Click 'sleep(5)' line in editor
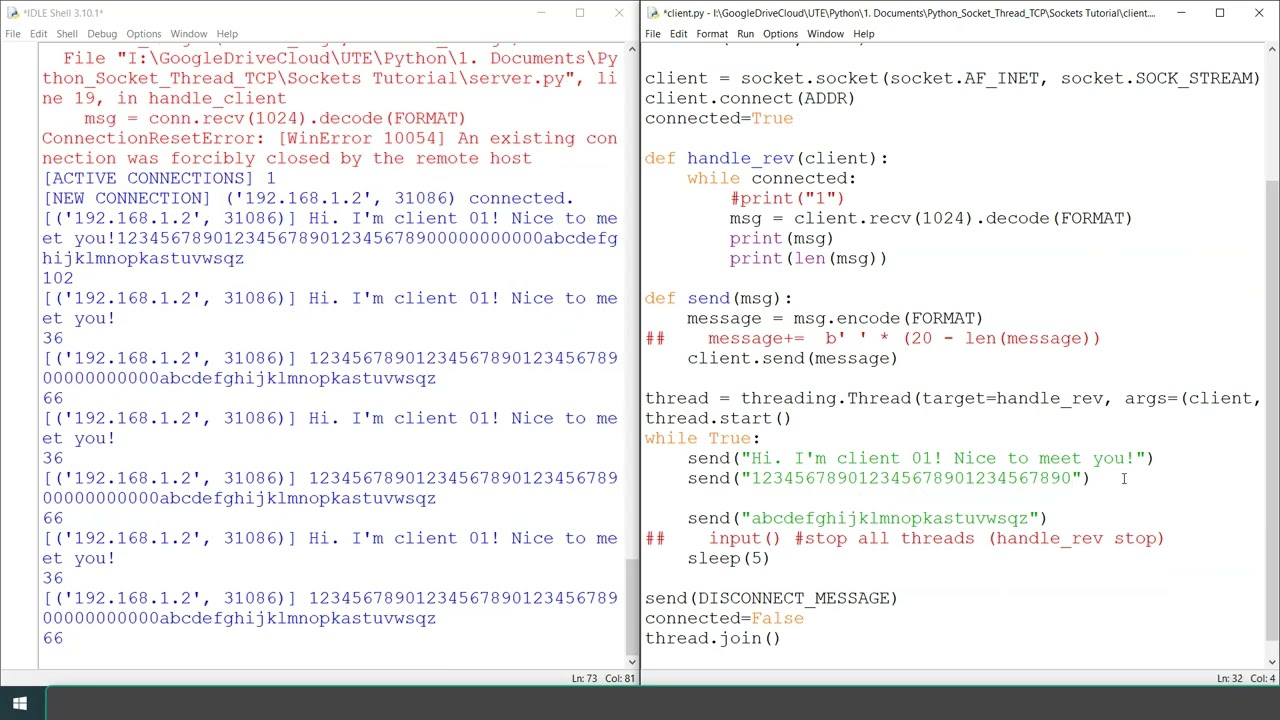 728,558
